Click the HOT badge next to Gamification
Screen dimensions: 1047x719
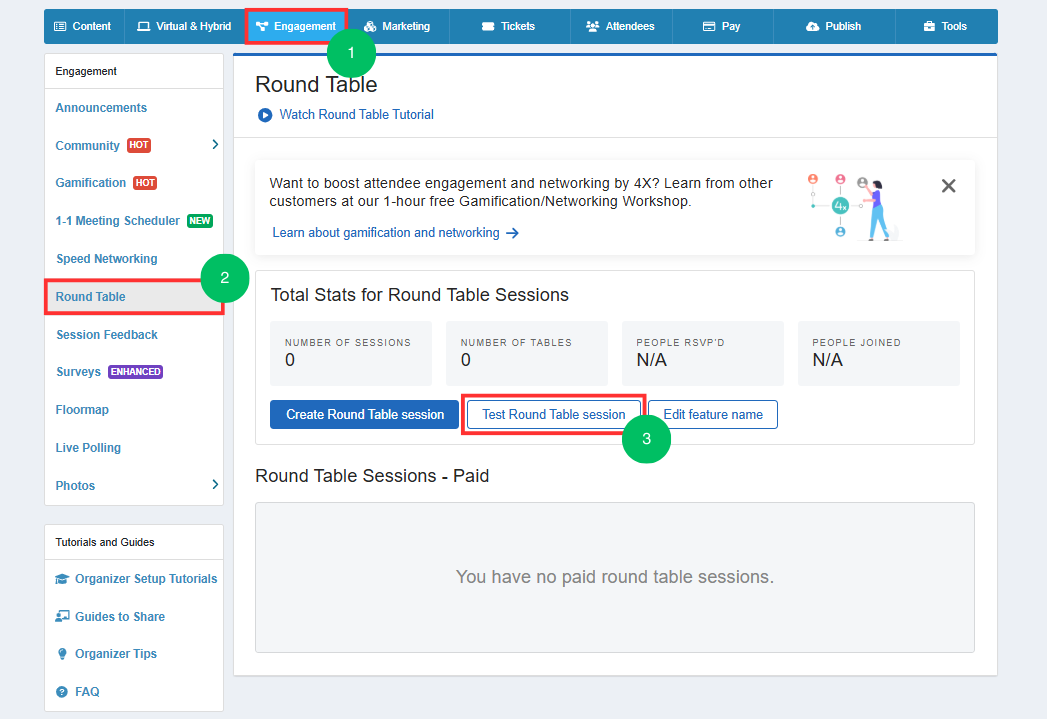145,183
